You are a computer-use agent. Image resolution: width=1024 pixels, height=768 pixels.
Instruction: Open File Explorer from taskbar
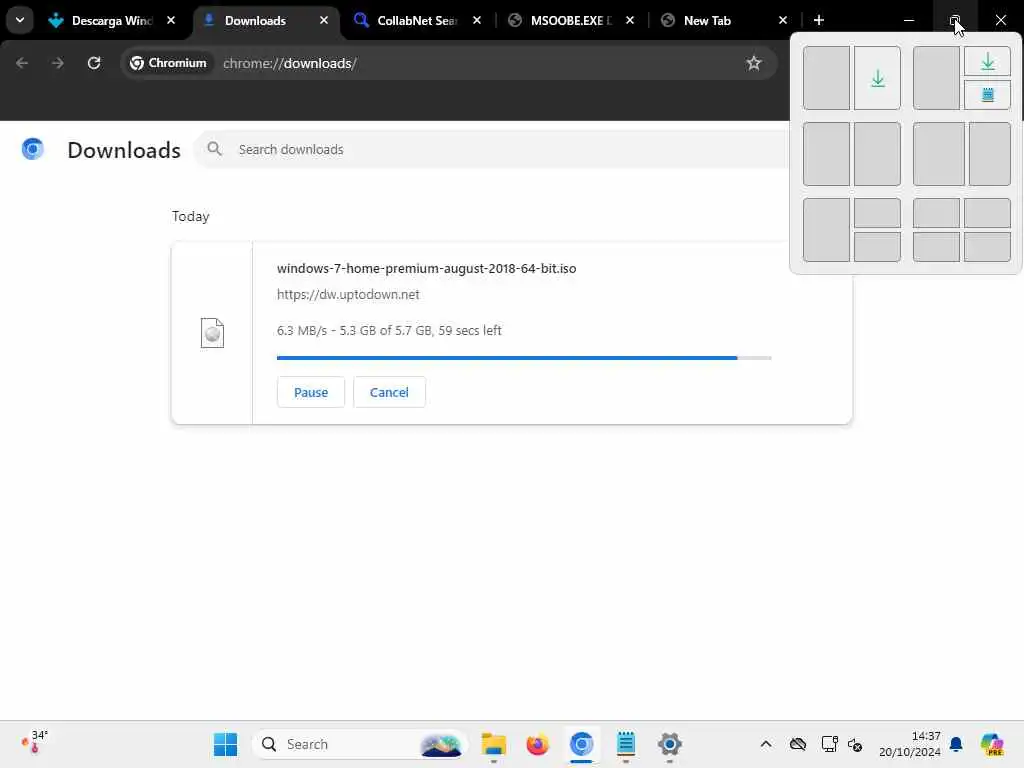(494, 744)
